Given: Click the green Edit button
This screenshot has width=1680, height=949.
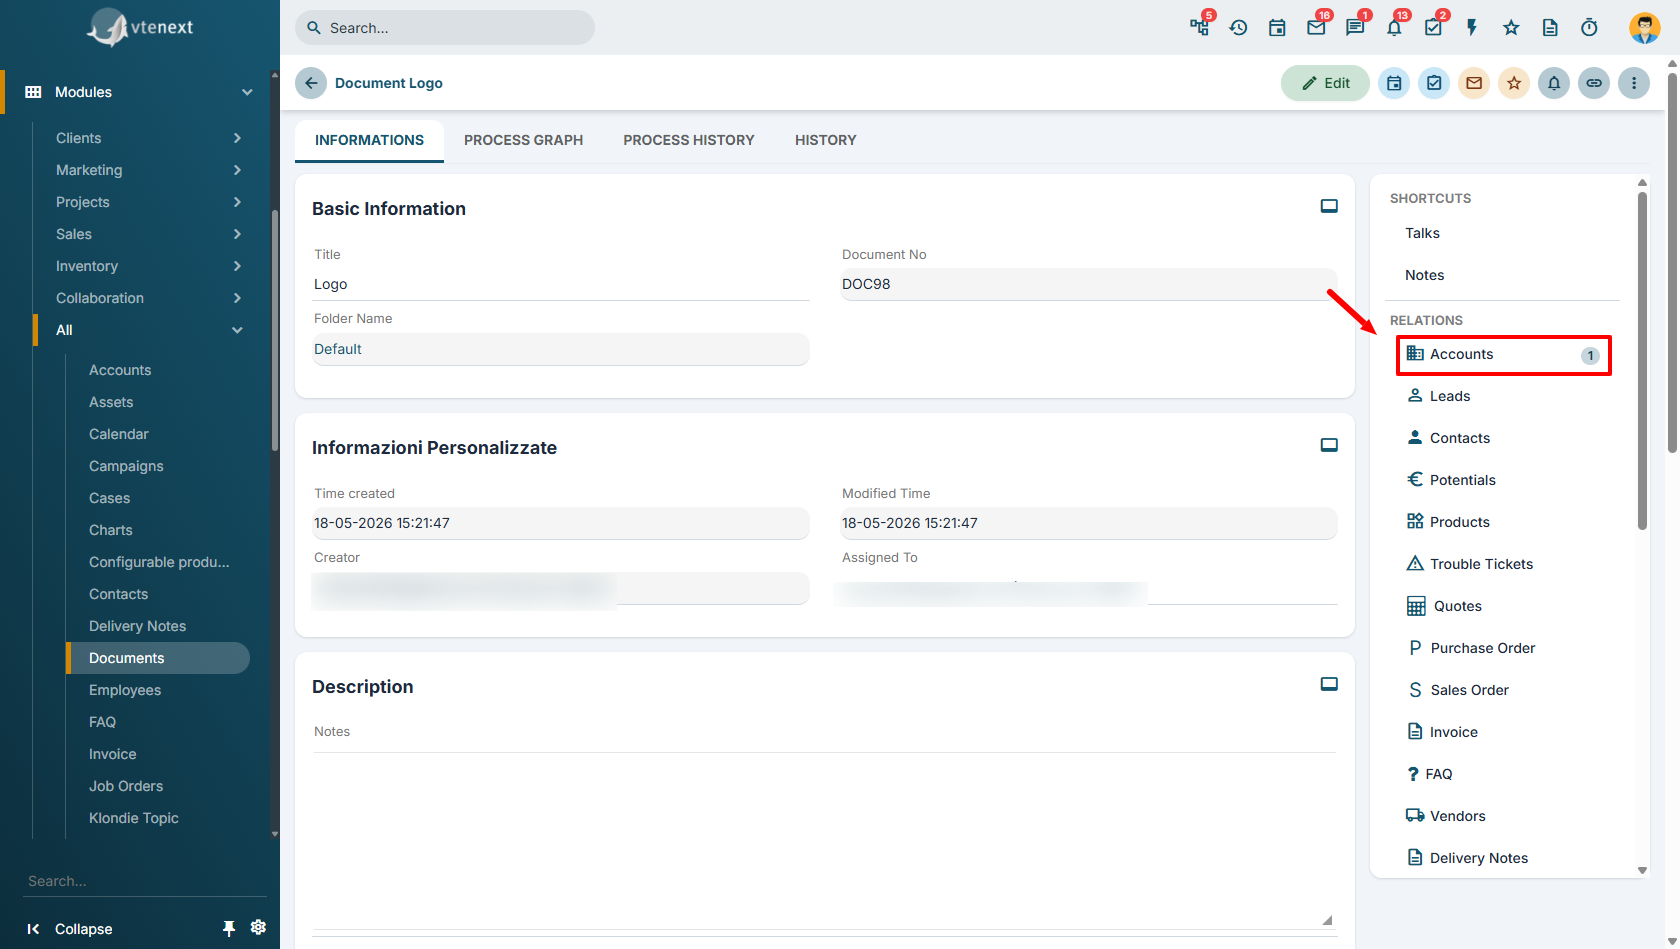Looking at the screenshot, I should click(1325, 83).
